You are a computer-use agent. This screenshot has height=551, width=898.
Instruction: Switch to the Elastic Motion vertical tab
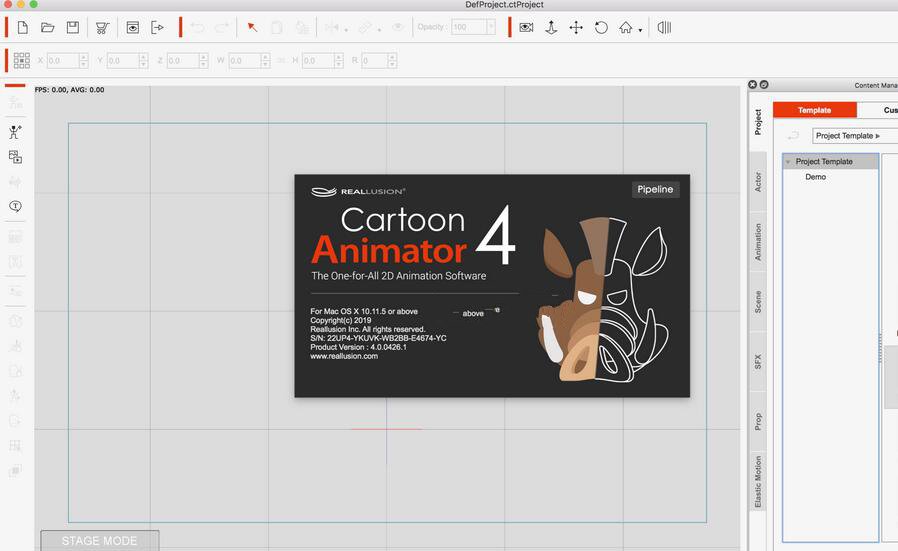(x=758, y=482)
